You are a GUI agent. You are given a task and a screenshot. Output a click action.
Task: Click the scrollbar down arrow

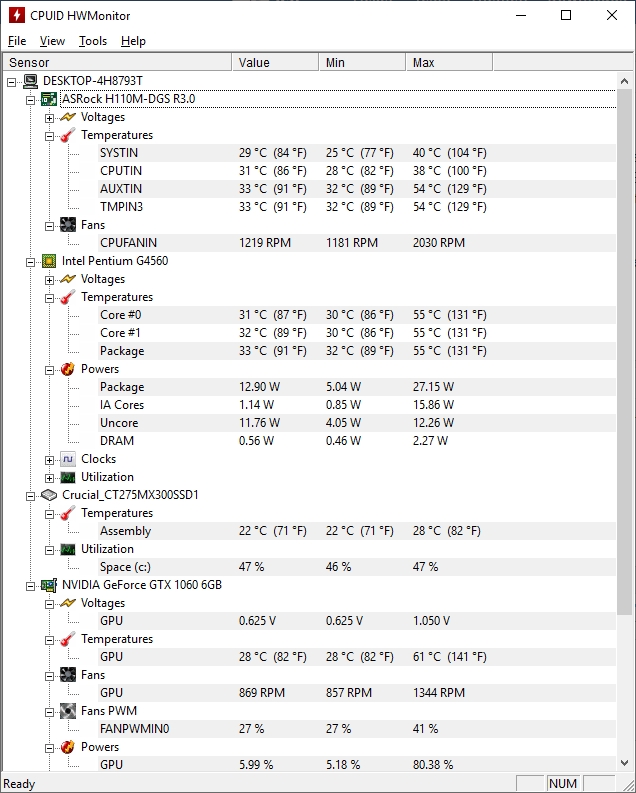click(624, 762)
